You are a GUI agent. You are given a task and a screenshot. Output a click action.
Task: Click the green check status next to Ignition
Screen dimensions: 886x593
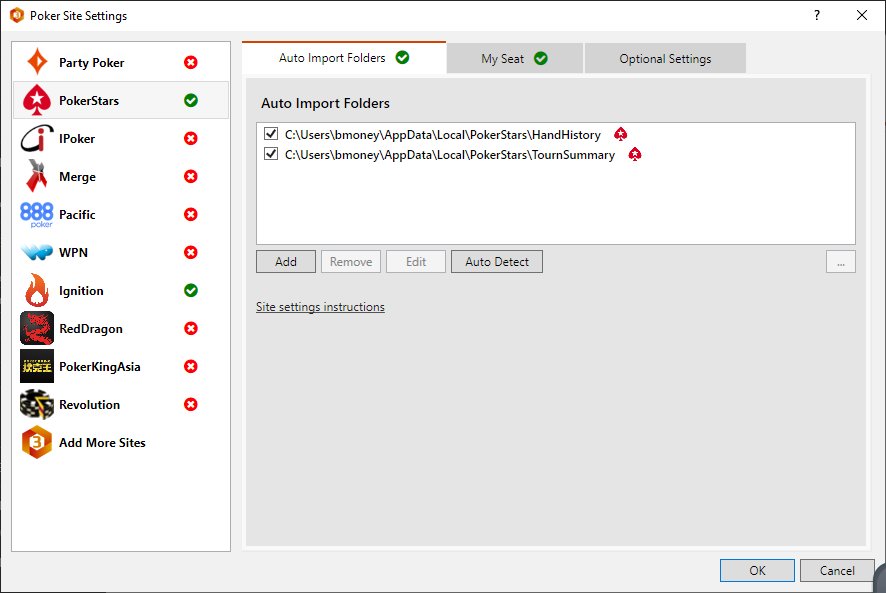(x=191, y=291)
